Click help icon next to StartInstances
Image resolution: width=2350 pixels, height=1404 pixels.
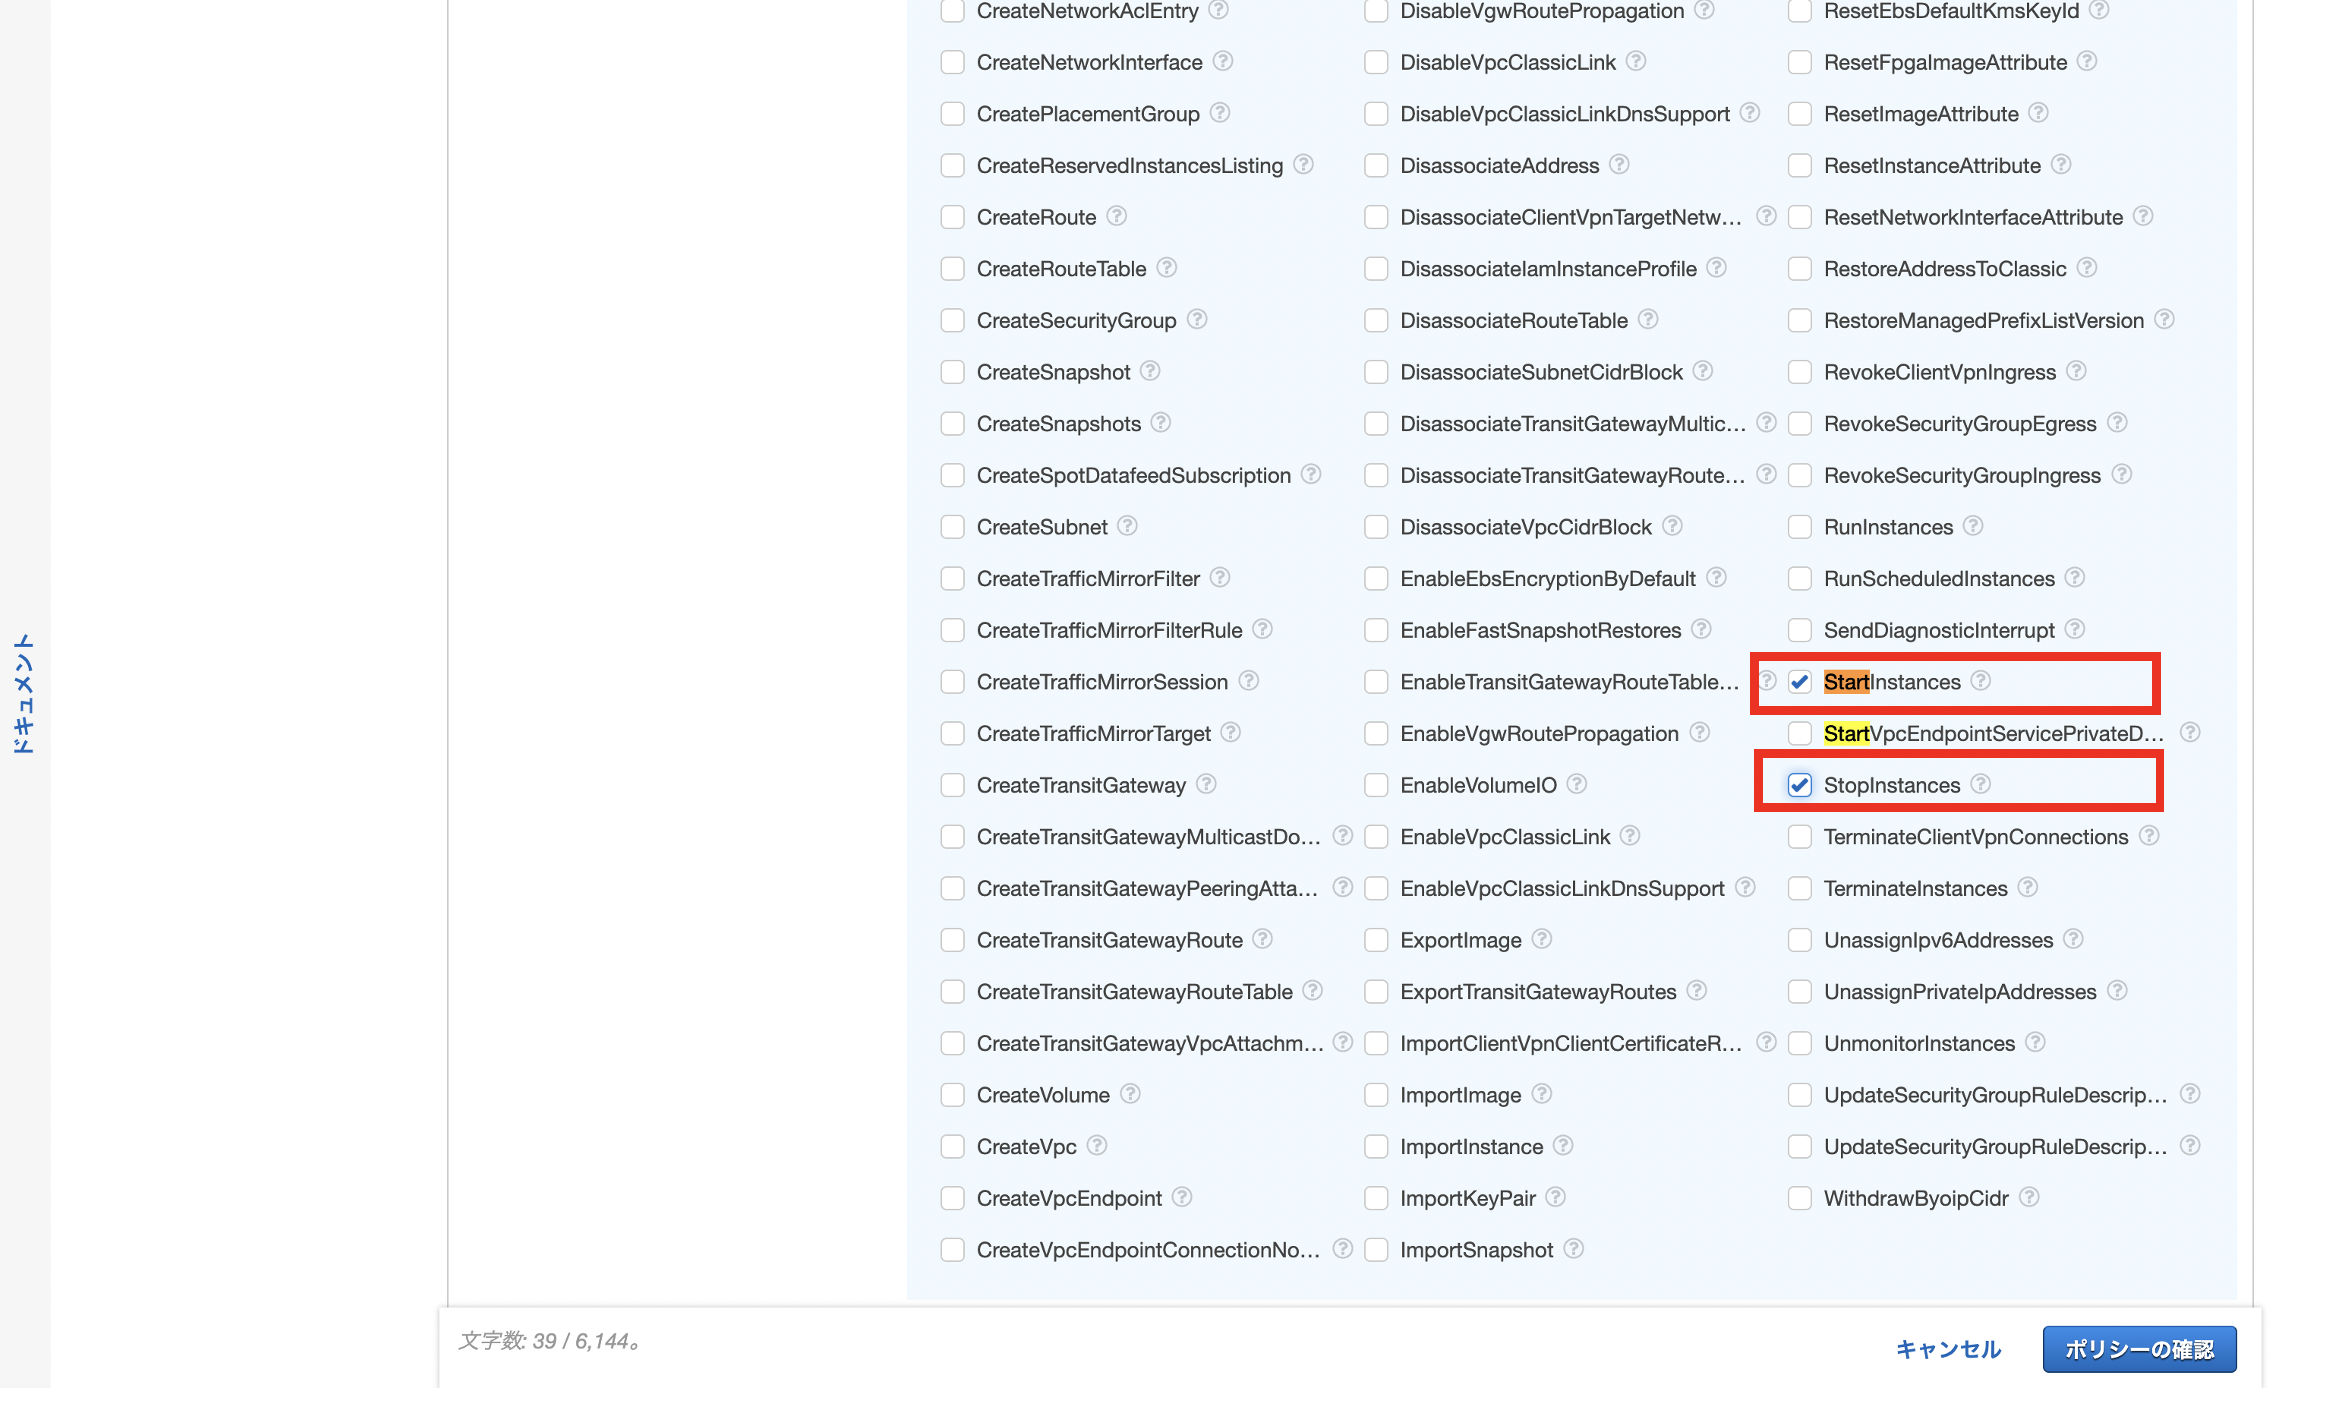(1980, 681)
